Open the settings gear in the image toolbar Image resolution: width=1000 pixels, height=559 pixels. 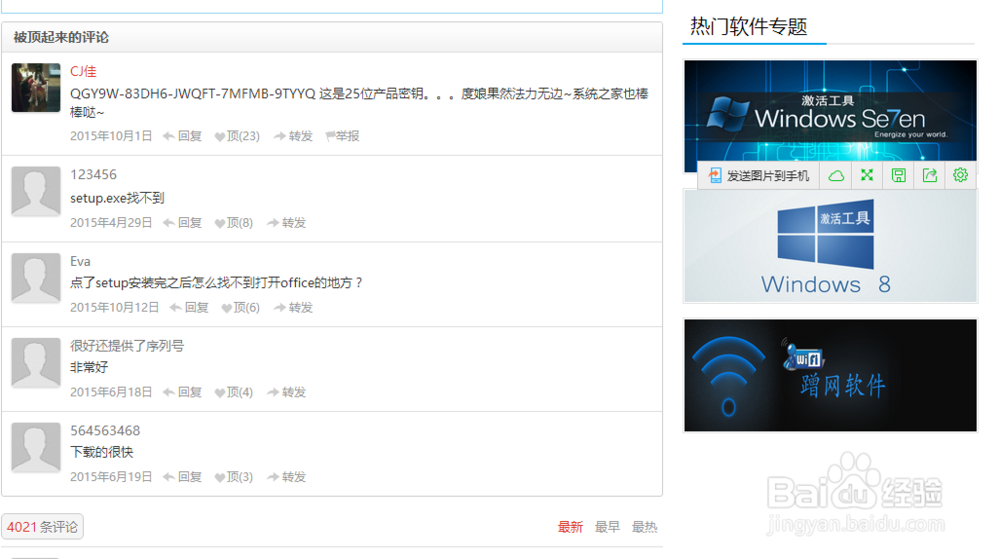[960, 175]
